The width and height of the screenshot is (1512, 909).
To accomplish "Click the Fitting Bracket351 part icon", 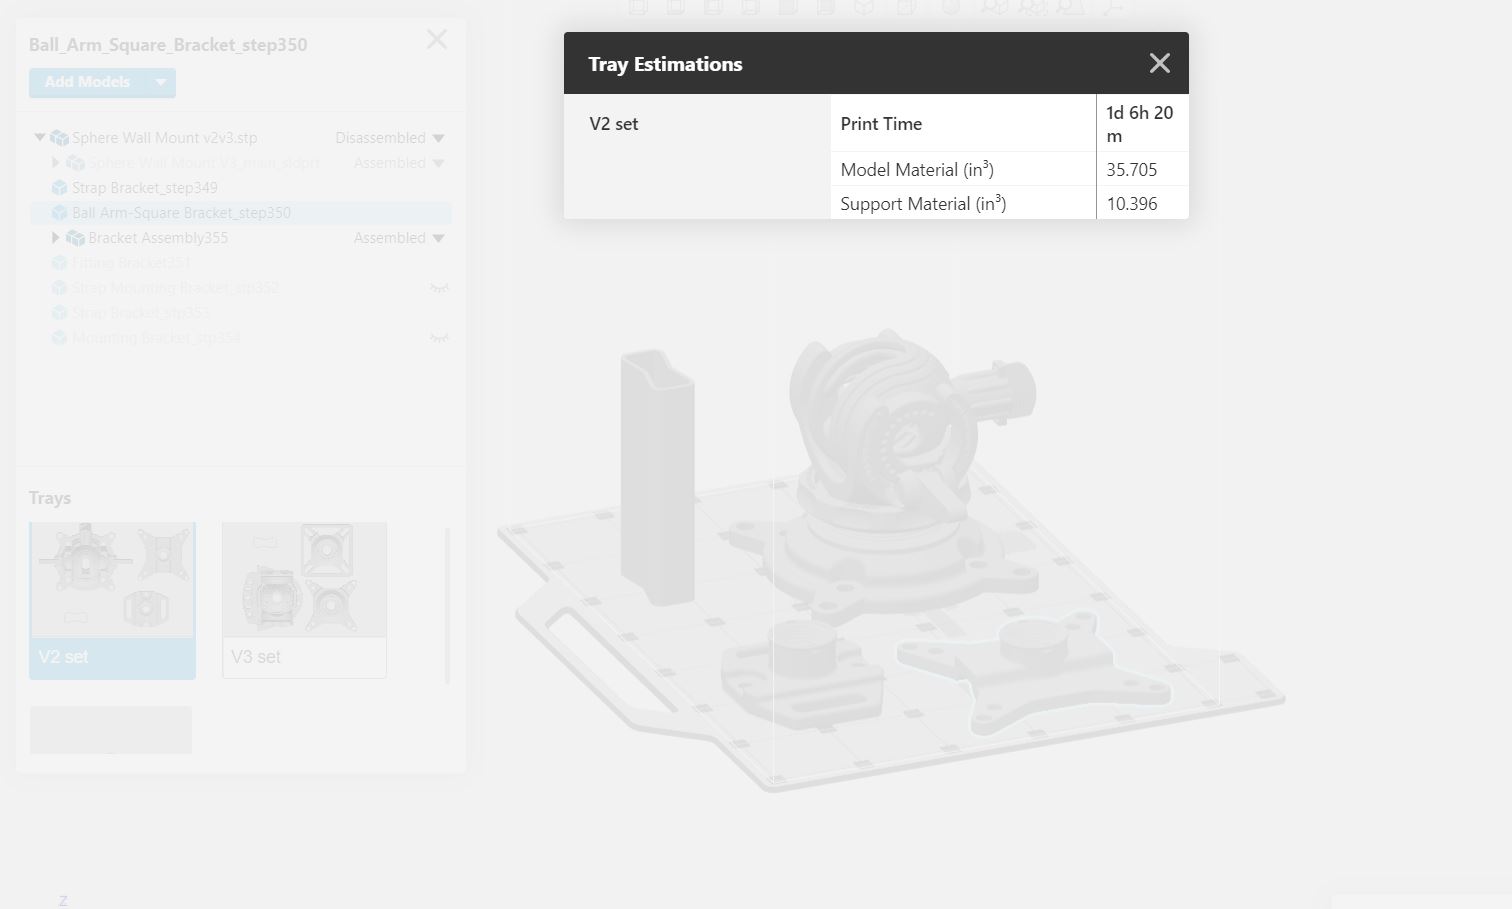I will 59,263.
